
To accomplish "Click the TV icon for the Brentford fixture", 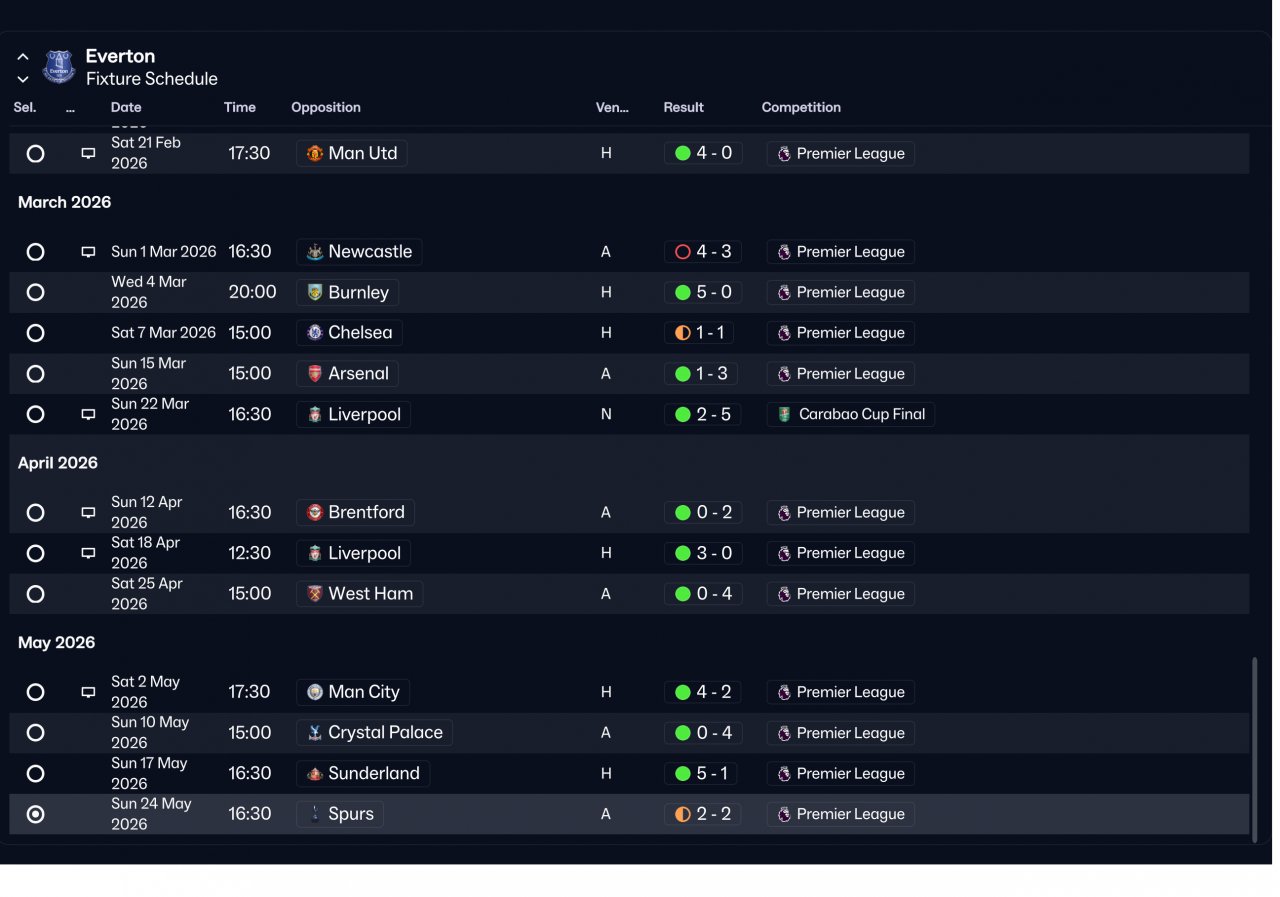I will (88, 513).
